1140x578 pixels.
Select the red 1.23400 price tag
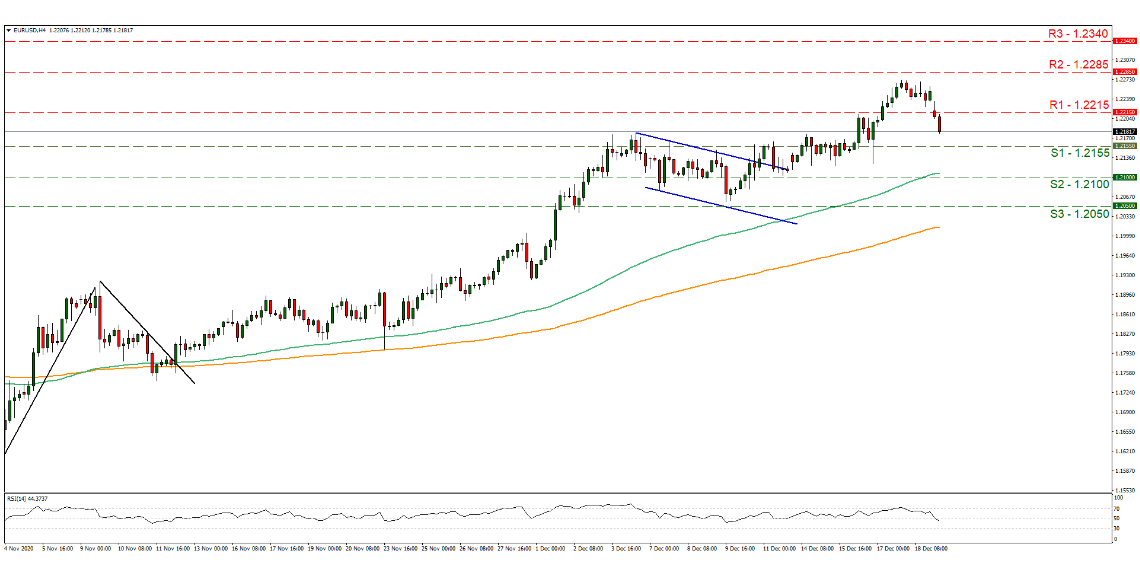pos(1124,41)
